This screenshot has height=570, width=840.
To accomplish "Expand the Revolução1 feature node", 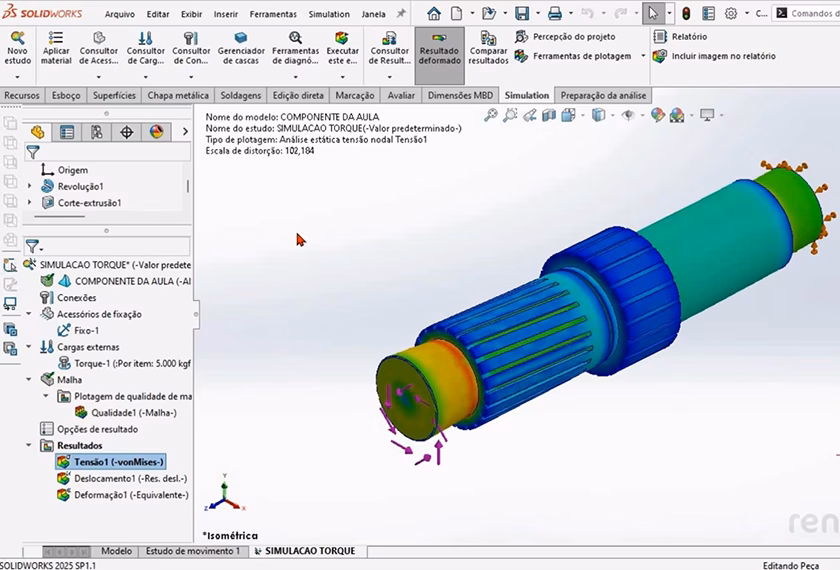I will point(30,187).
